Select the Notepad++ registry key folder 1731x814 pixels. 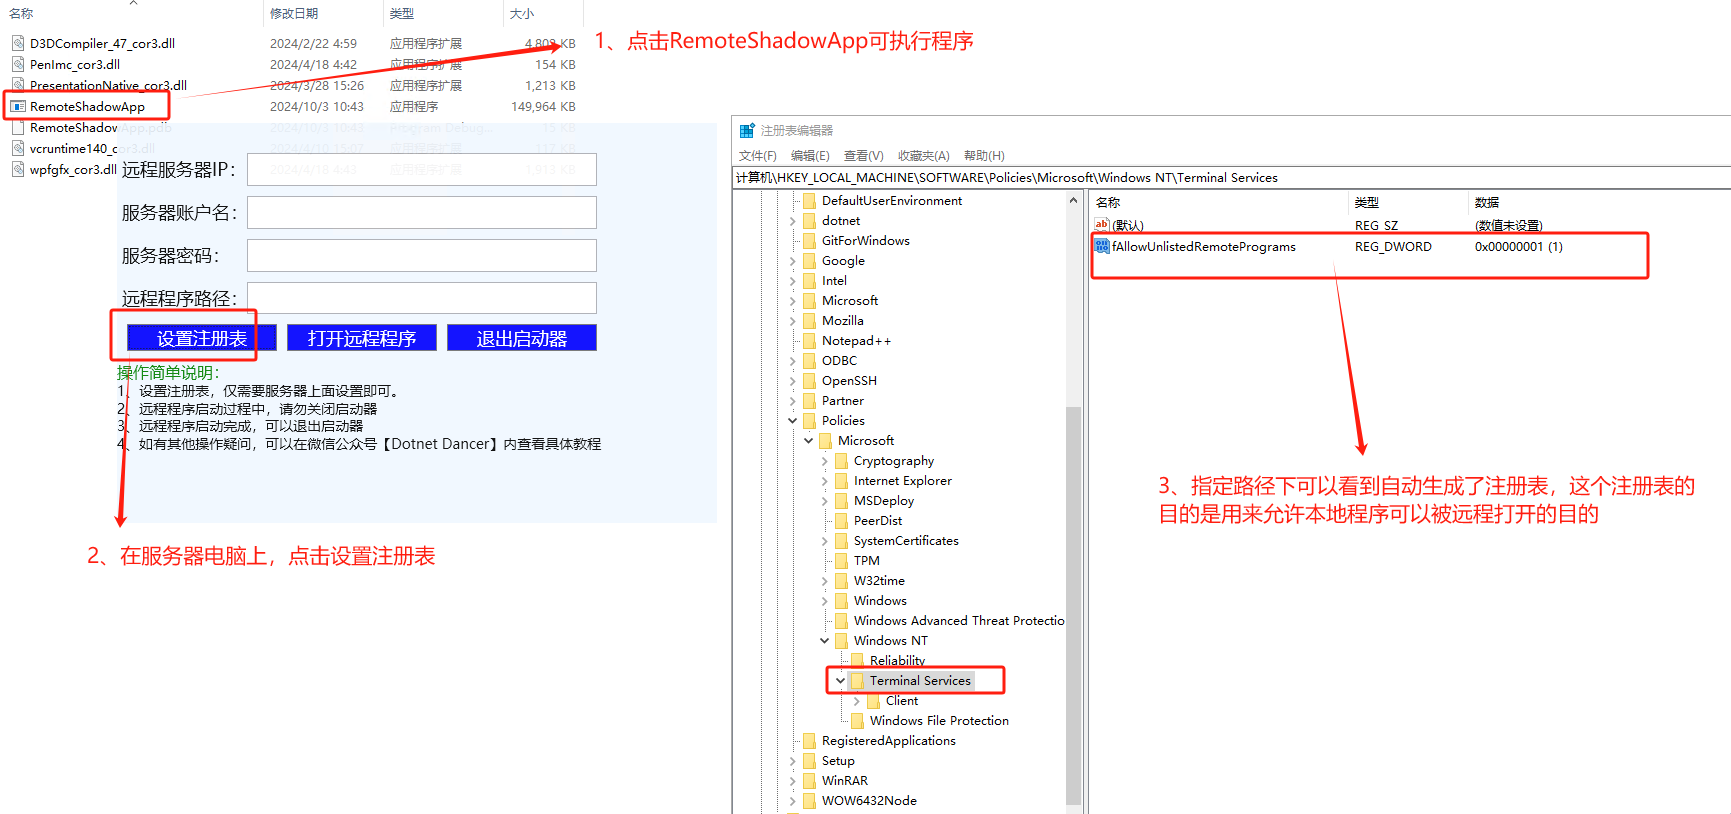855,341
